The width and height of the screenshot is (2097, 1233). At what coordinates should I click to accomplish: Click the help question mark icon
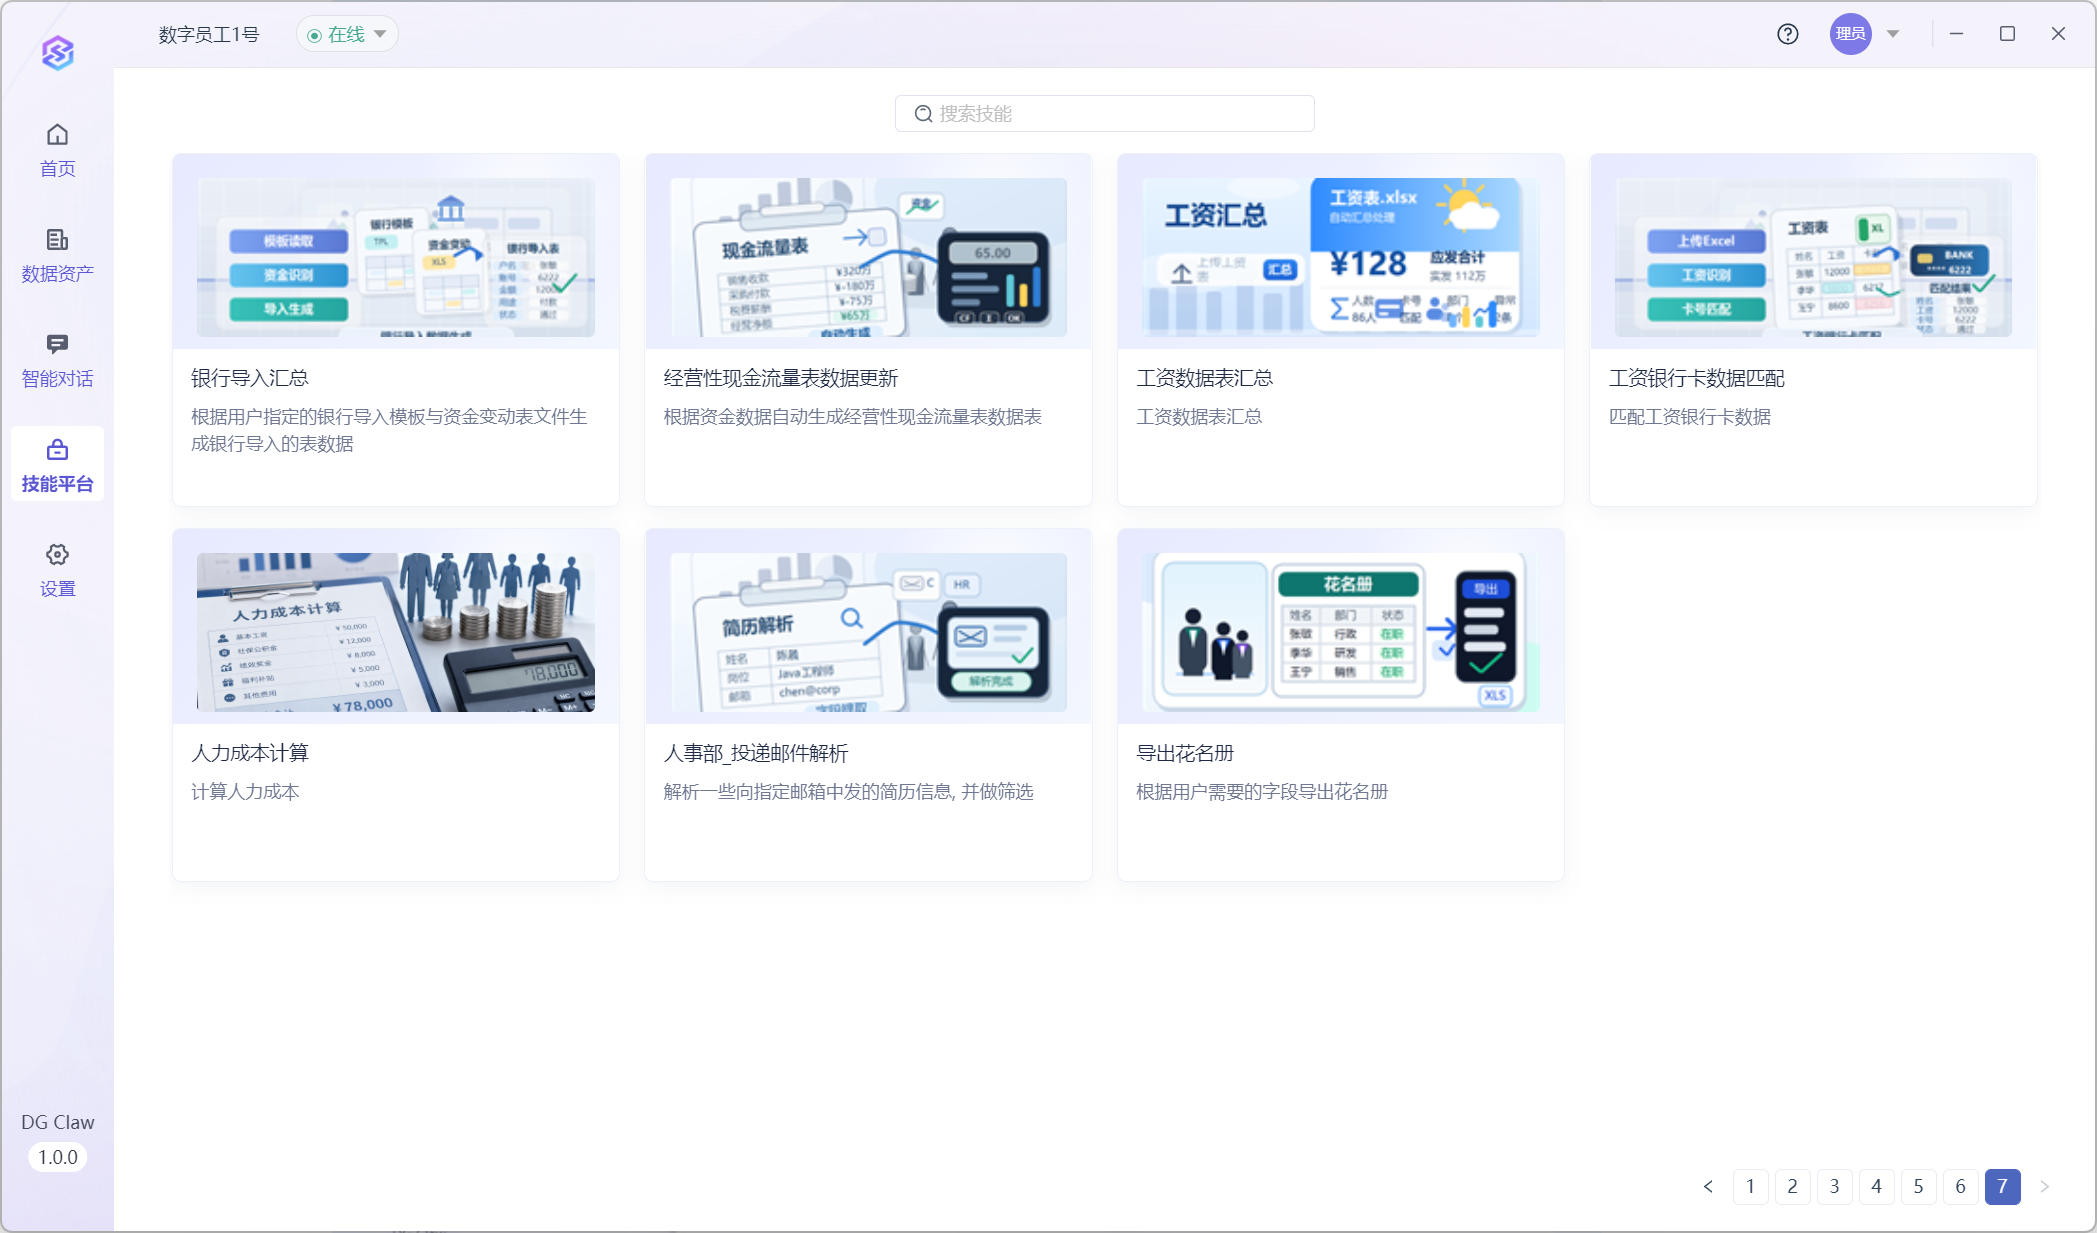point(1788,34)
